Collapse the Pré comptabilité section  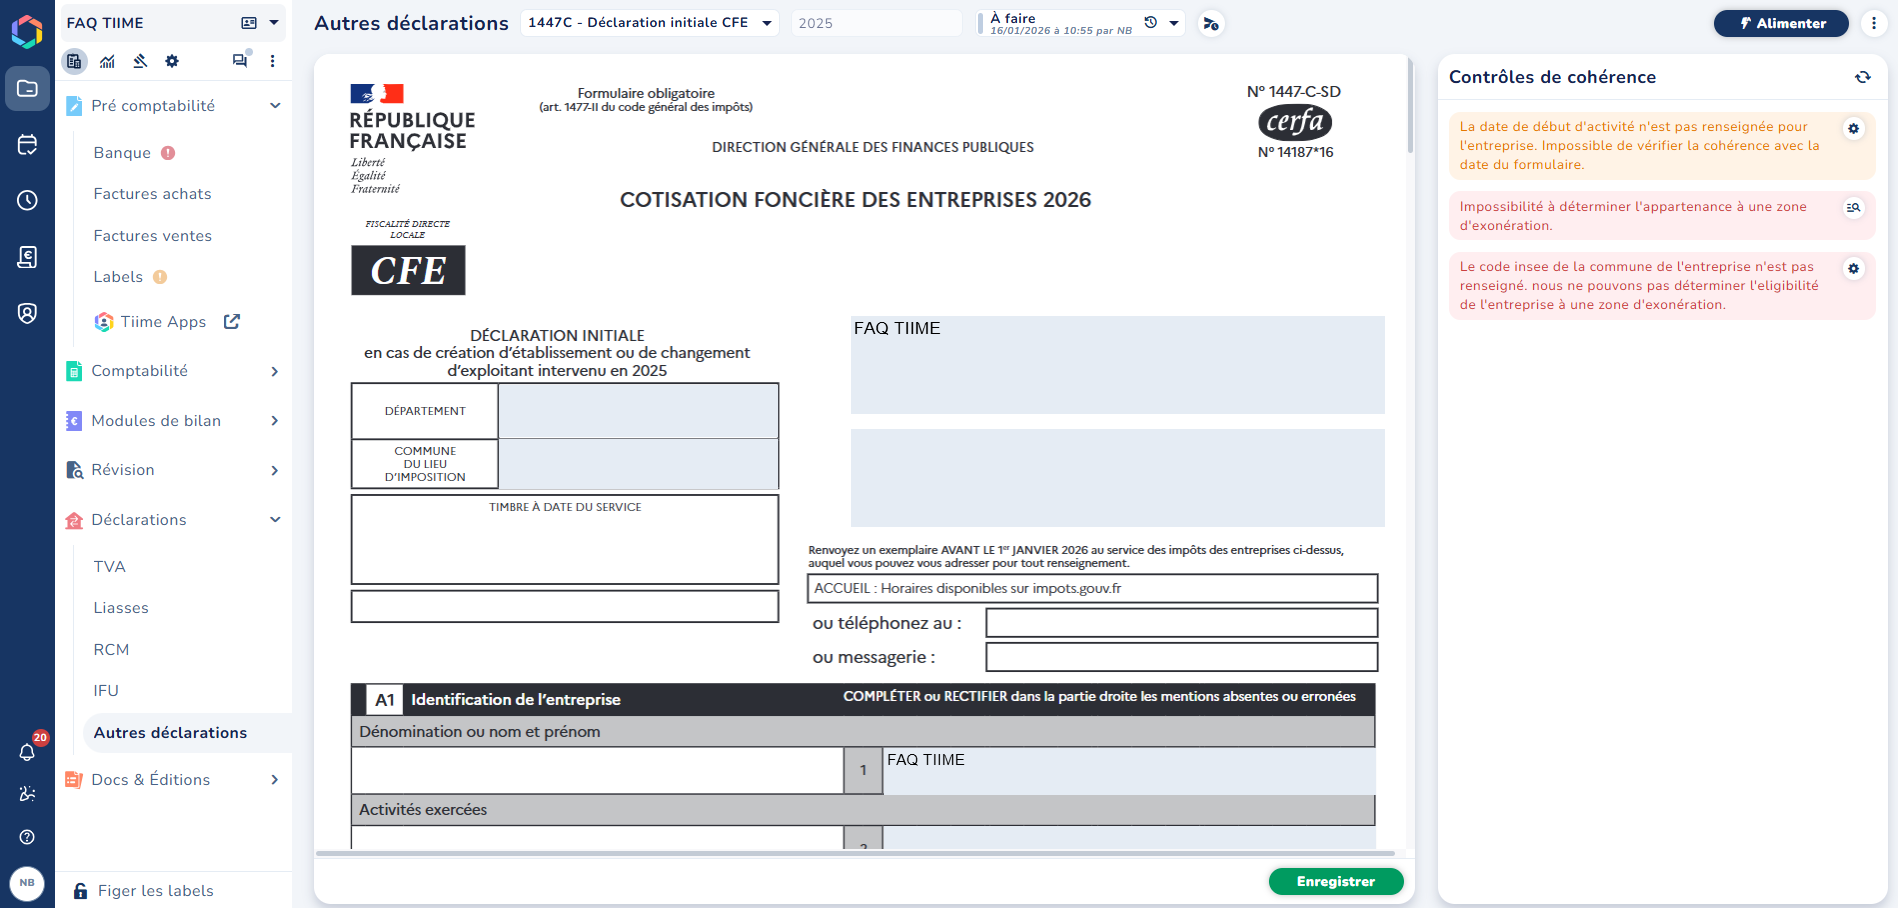coord(275,106)
